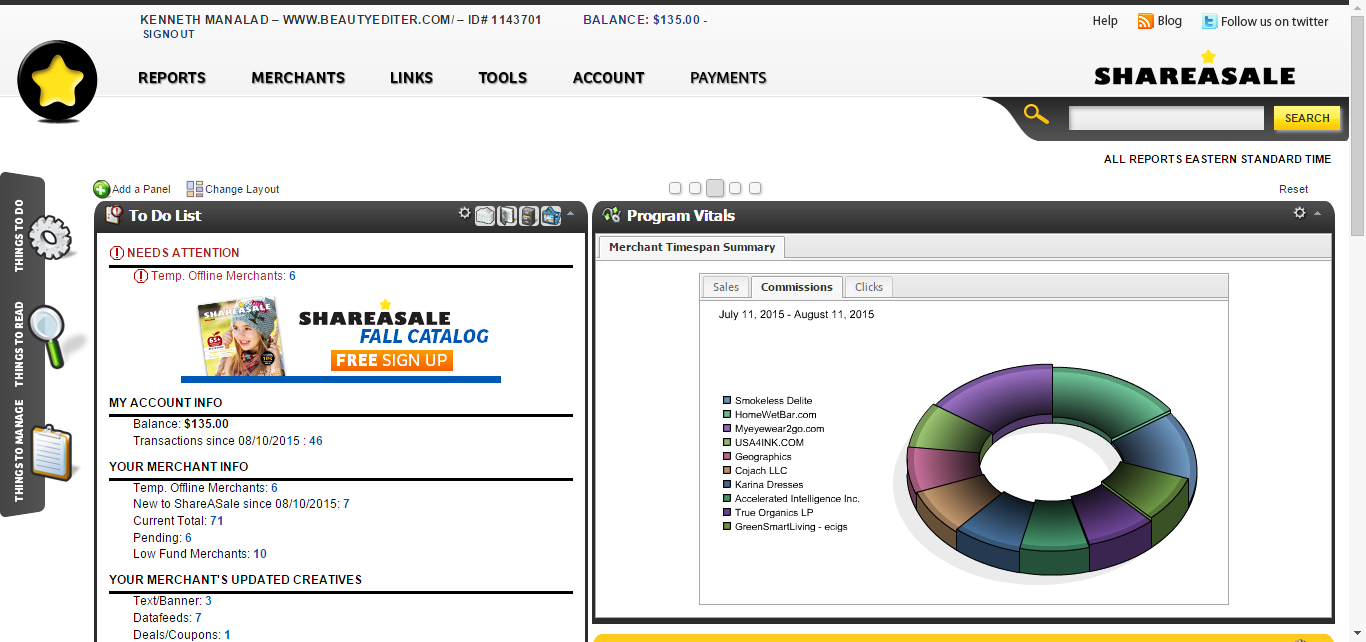Select the first layout option box
1366x642 pixels.
[675, 188]
